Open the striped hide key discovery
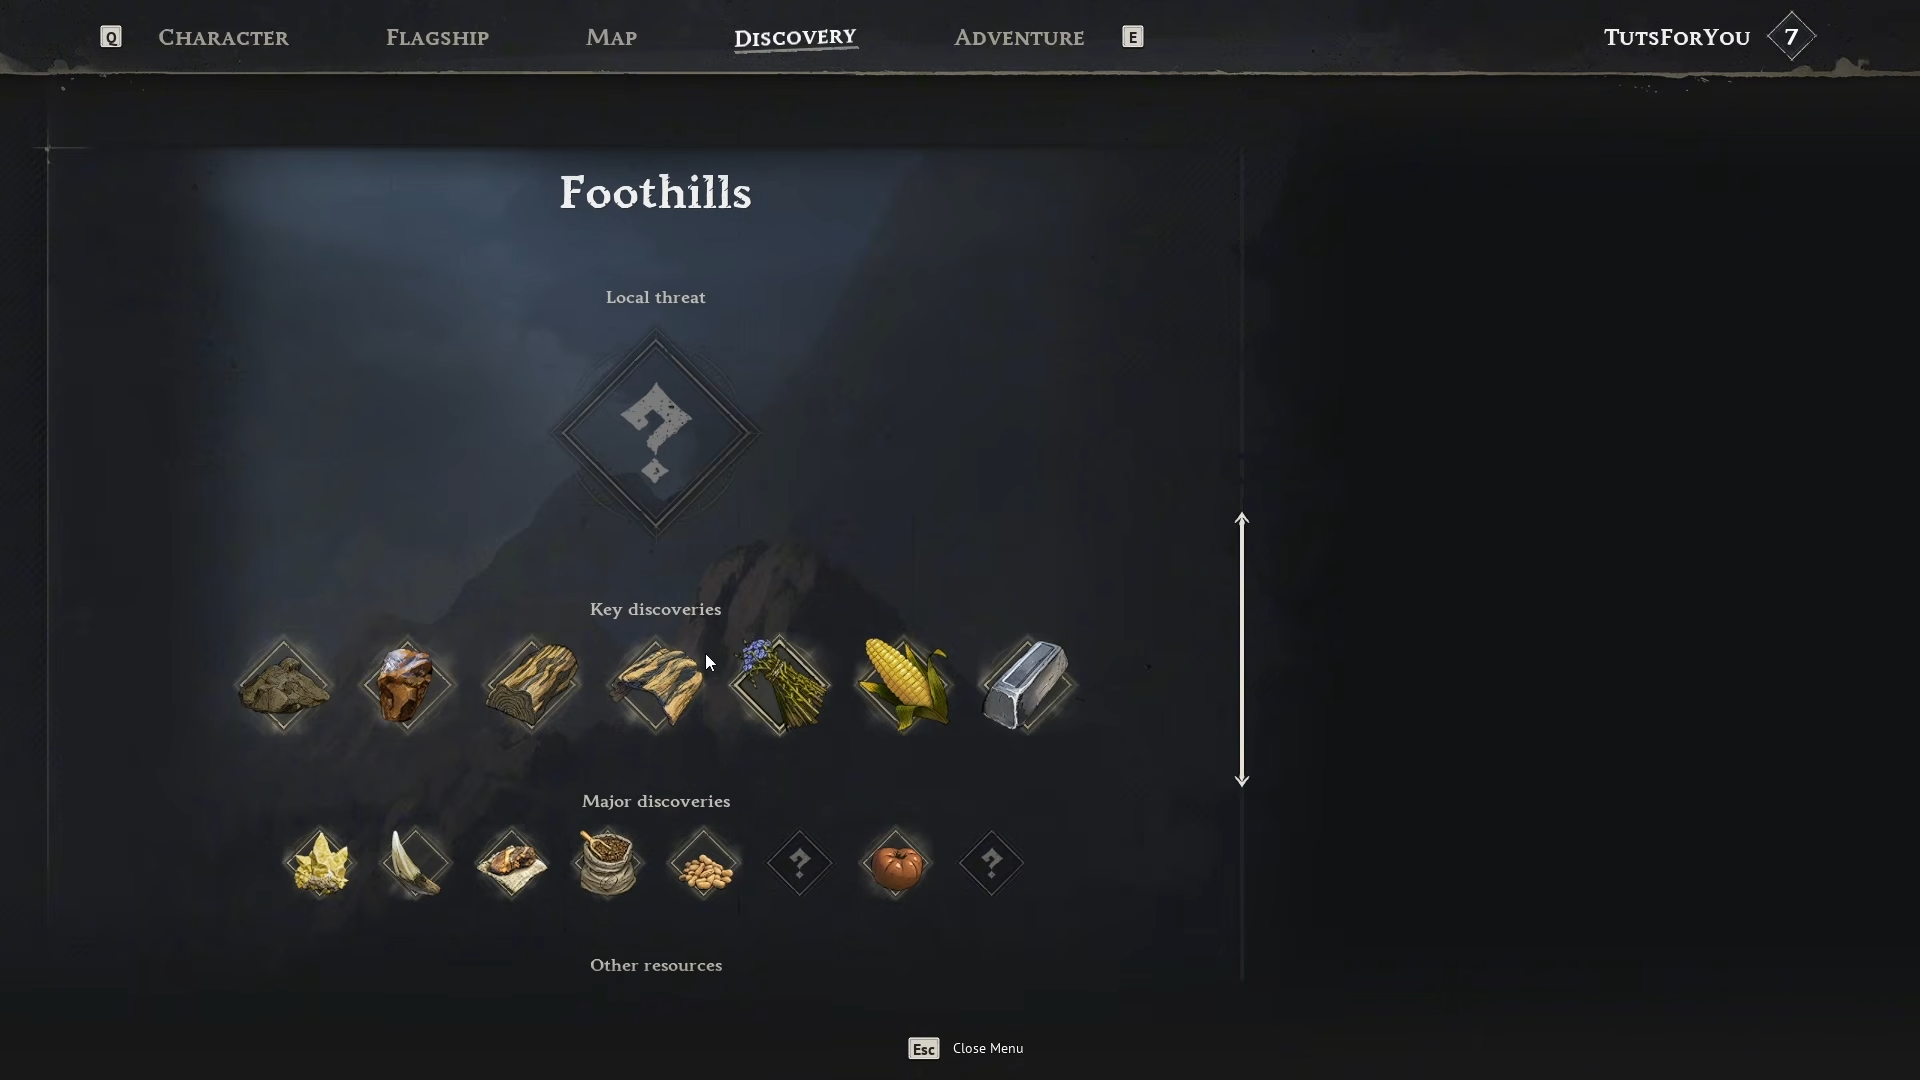Image resolution: width=1920 pixels, height=1080 pixels. click(656, 686)
